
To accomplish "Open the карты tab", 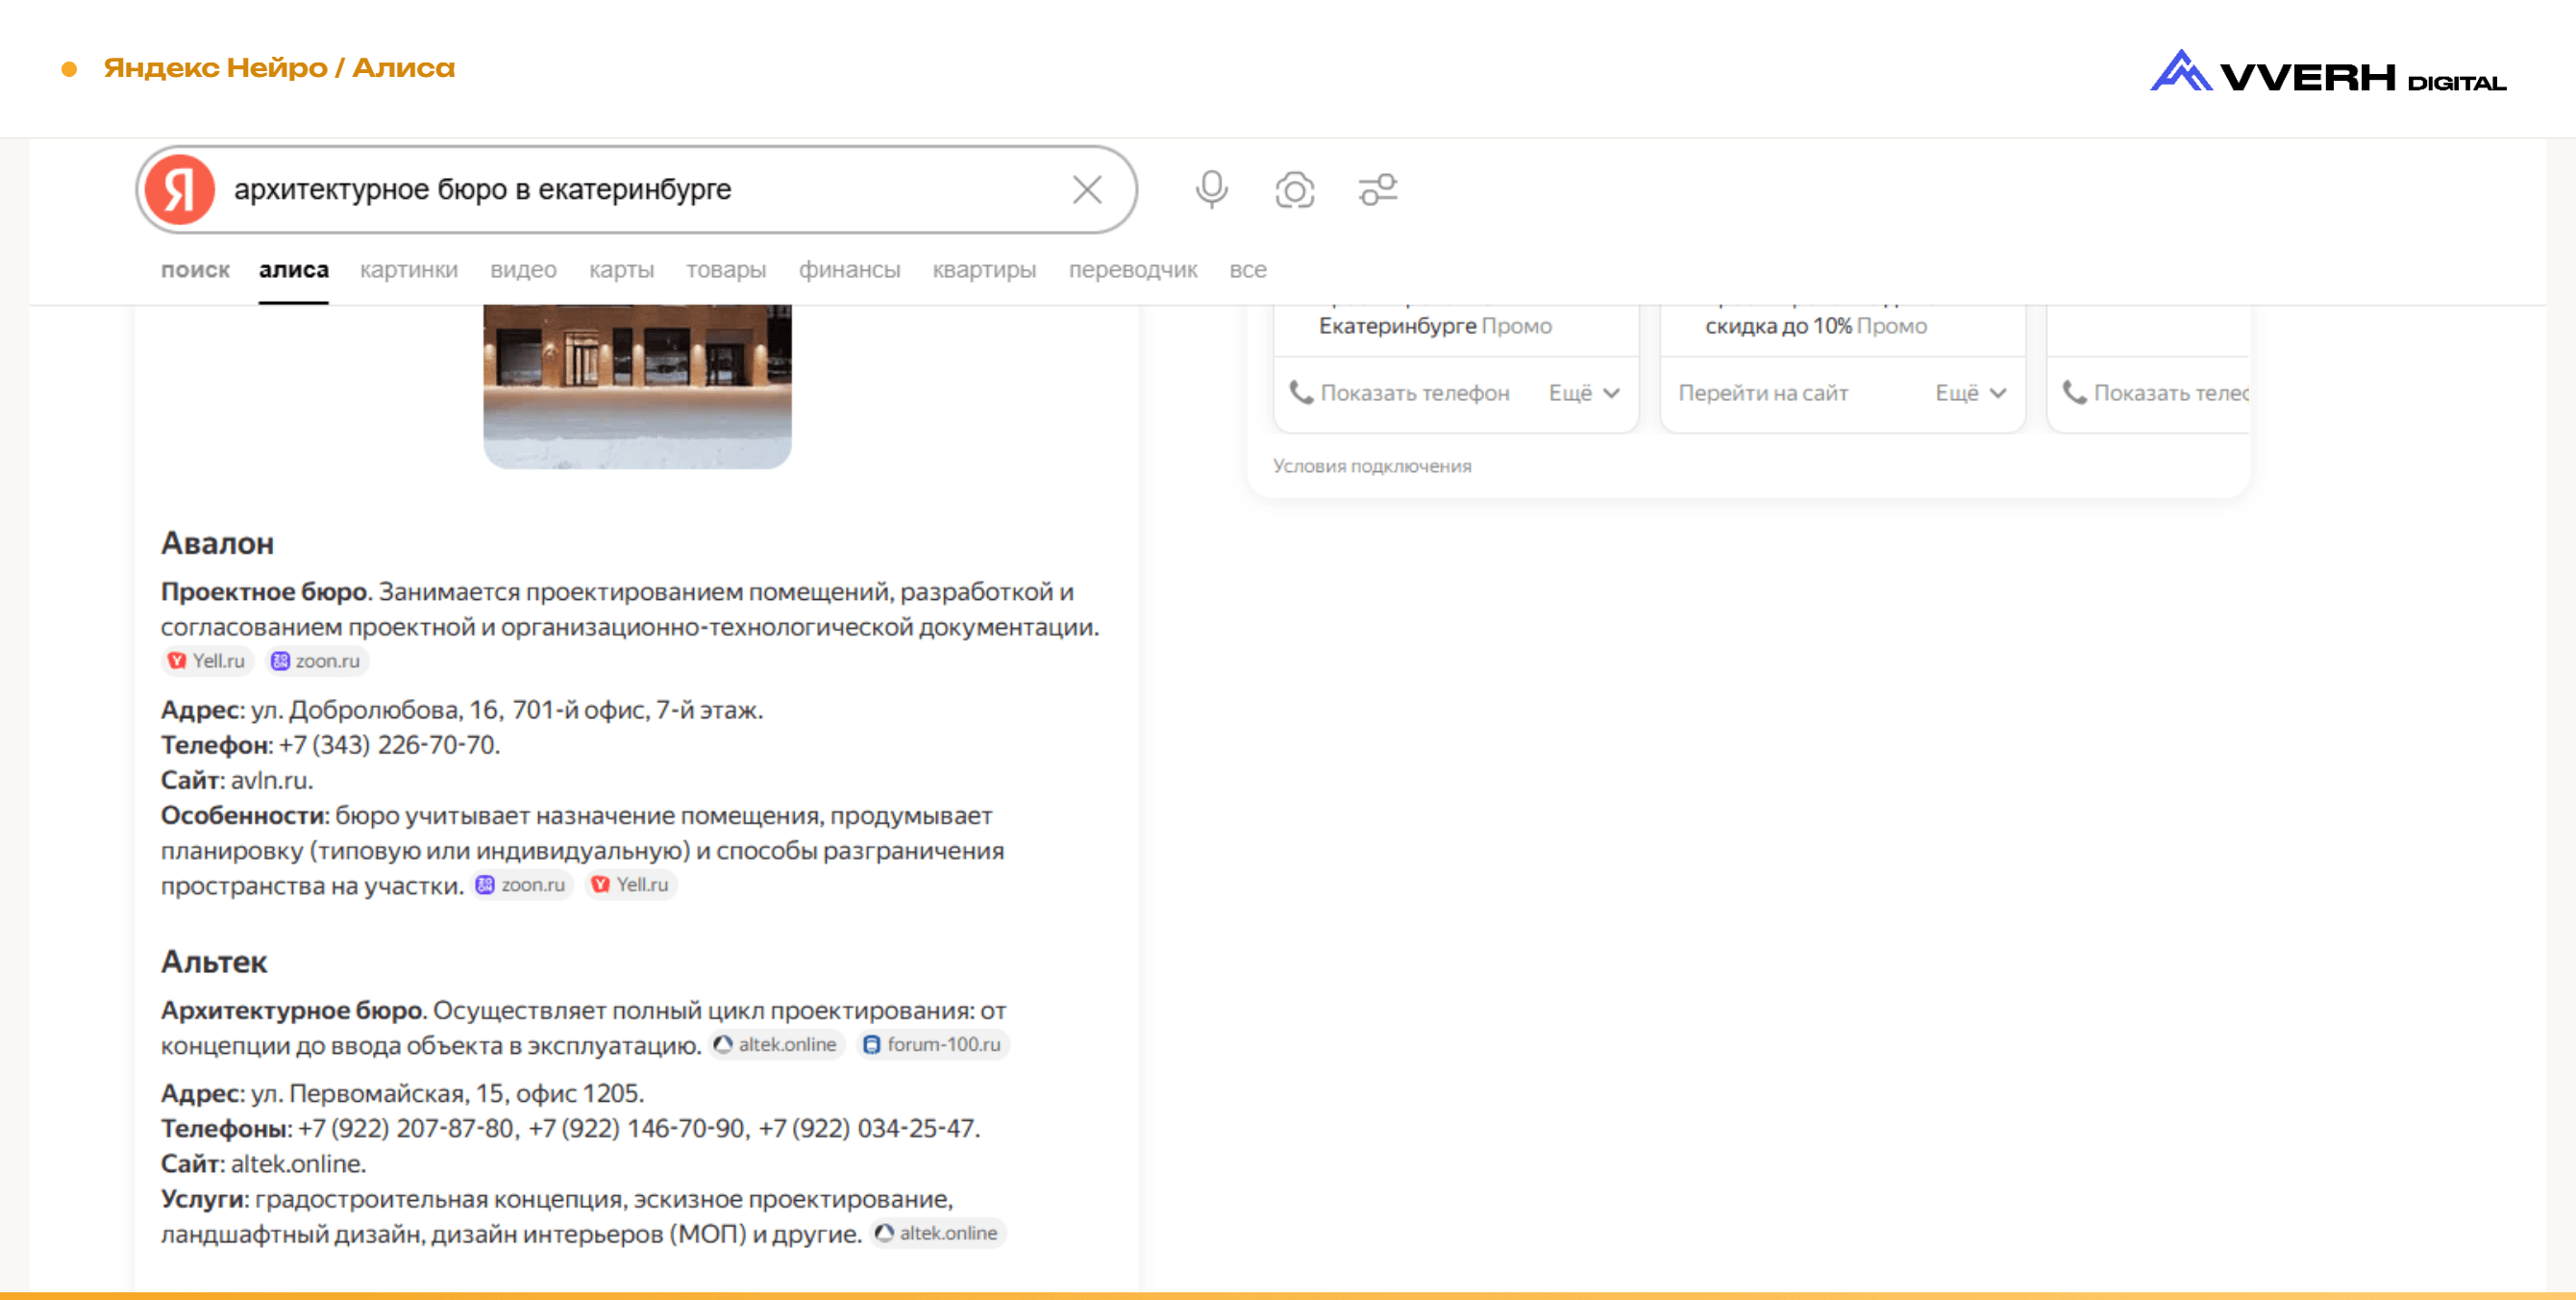I will [x=621, y=270].
